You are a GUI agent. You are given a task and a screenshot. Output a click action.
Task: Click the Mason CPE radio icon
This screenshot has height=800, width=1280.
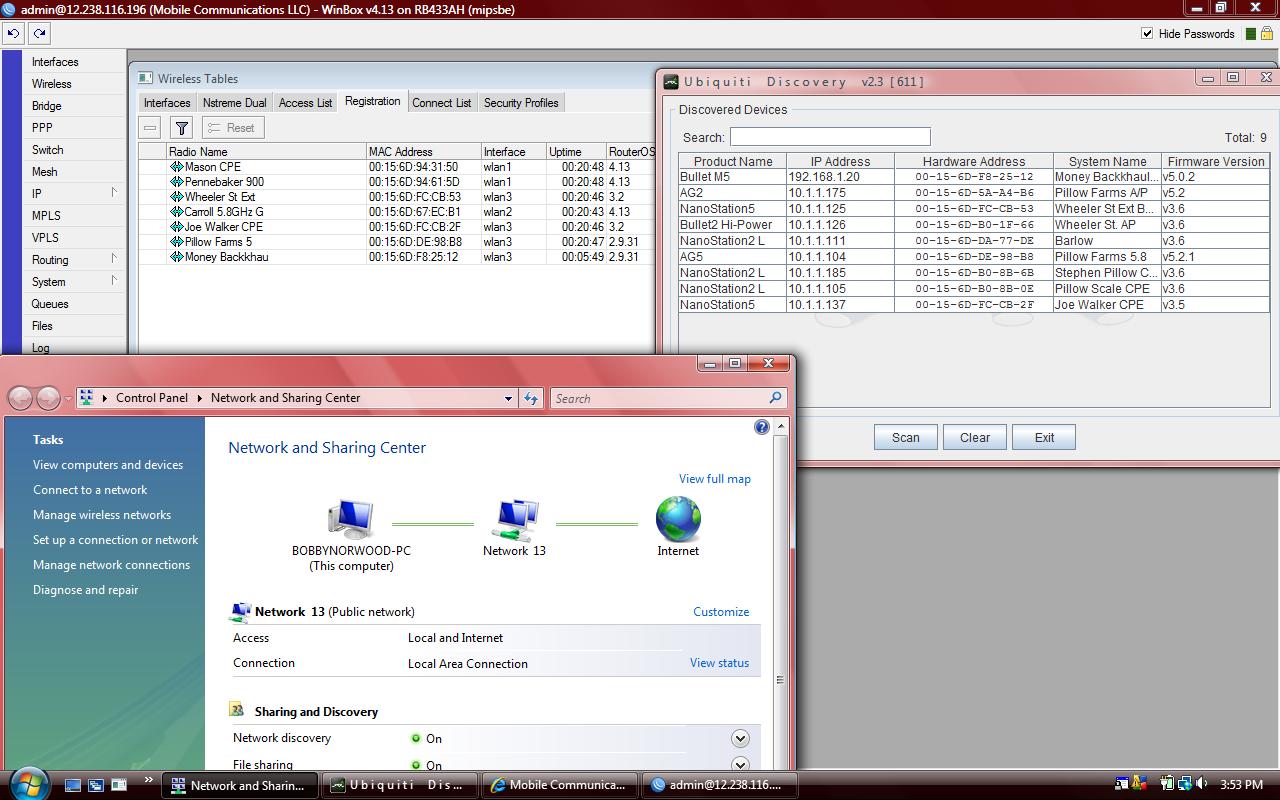[177, 167]
